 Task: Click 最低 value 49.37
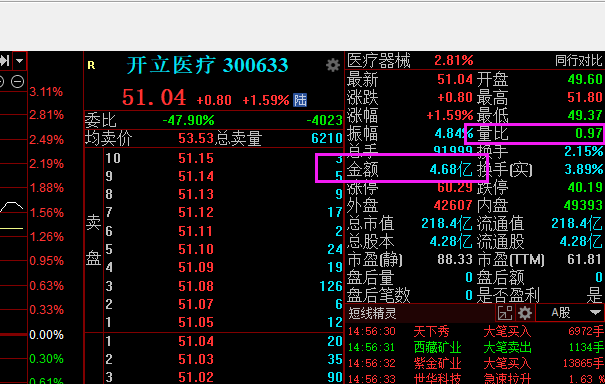click(585, 115)
